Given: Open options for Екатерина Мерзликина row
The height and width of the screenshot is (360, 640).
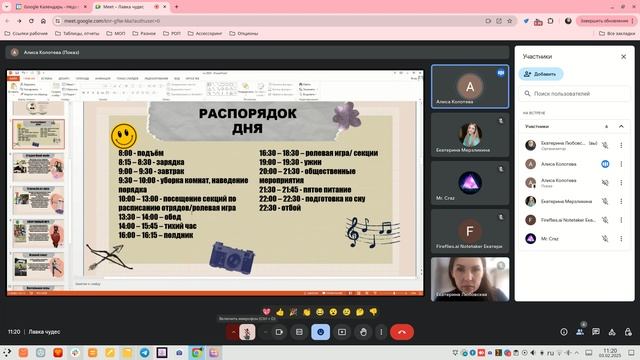Looking at the screenshot, I should click(x=621, y=201).
